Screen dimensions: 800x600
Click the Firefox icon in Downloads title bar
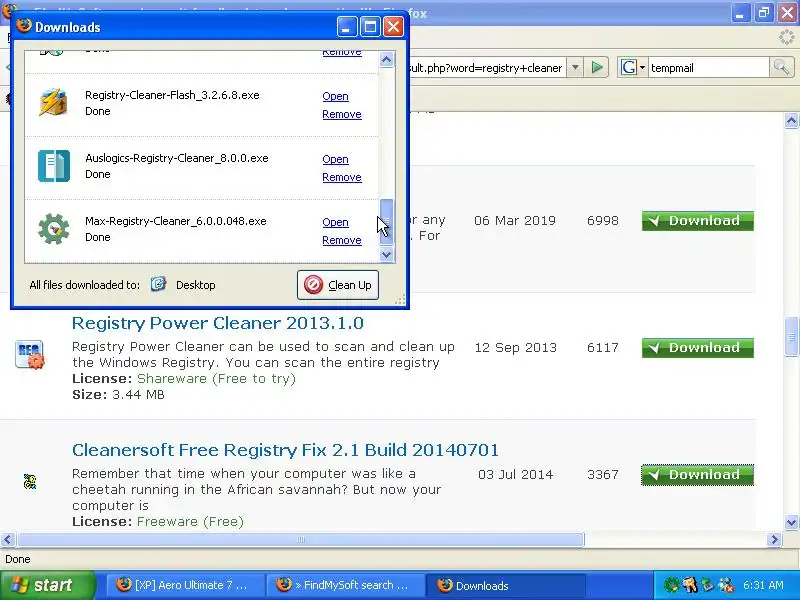(23, 26)
